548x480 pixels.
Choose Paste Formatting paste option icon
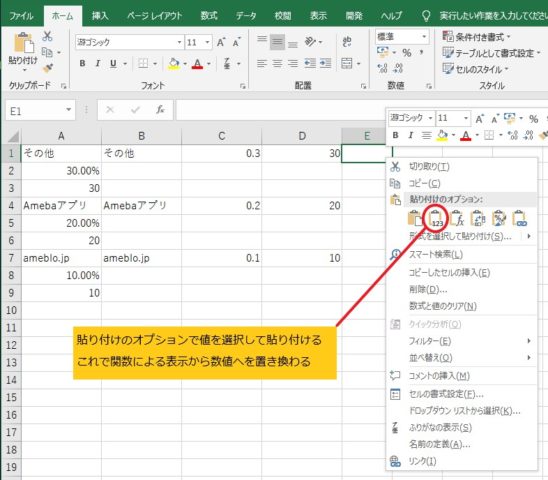click(499, 219)
